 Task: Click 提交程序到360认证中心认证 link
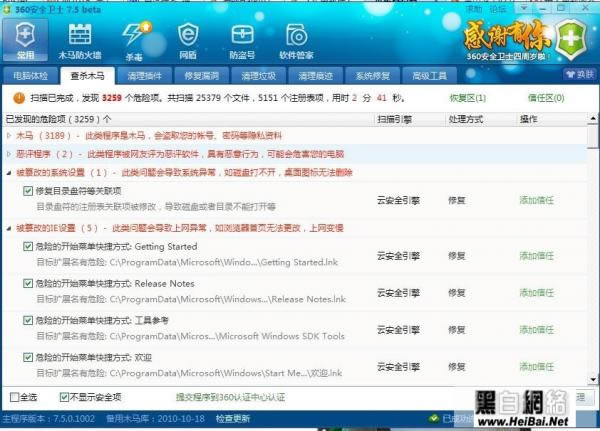[x=230, y=397]
